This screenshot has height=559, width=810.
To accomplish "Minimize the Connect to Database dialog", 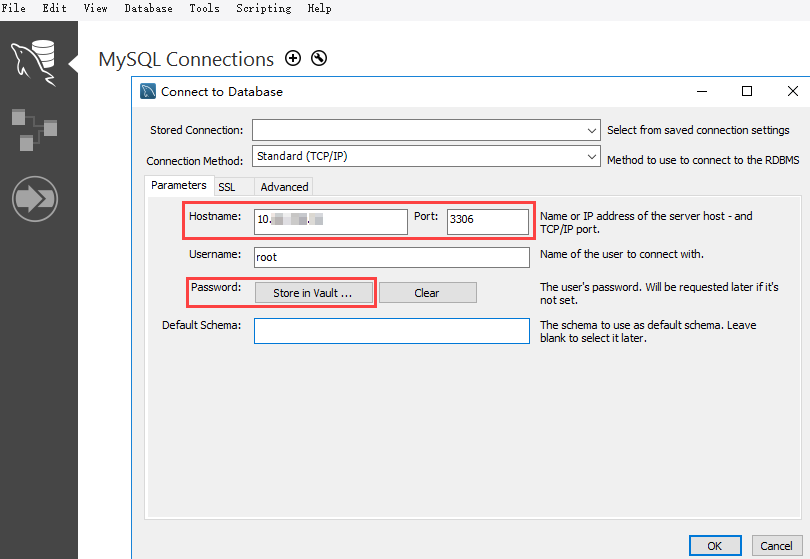I will [702, 91].
